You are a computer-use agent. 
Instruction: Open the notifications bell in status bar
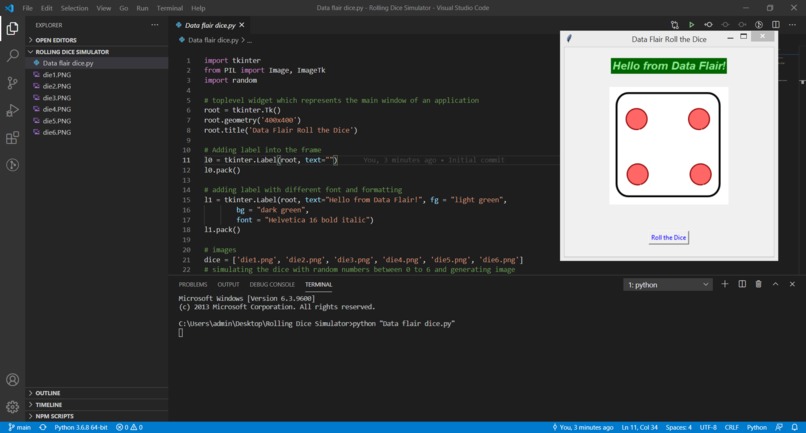point(794,427)
